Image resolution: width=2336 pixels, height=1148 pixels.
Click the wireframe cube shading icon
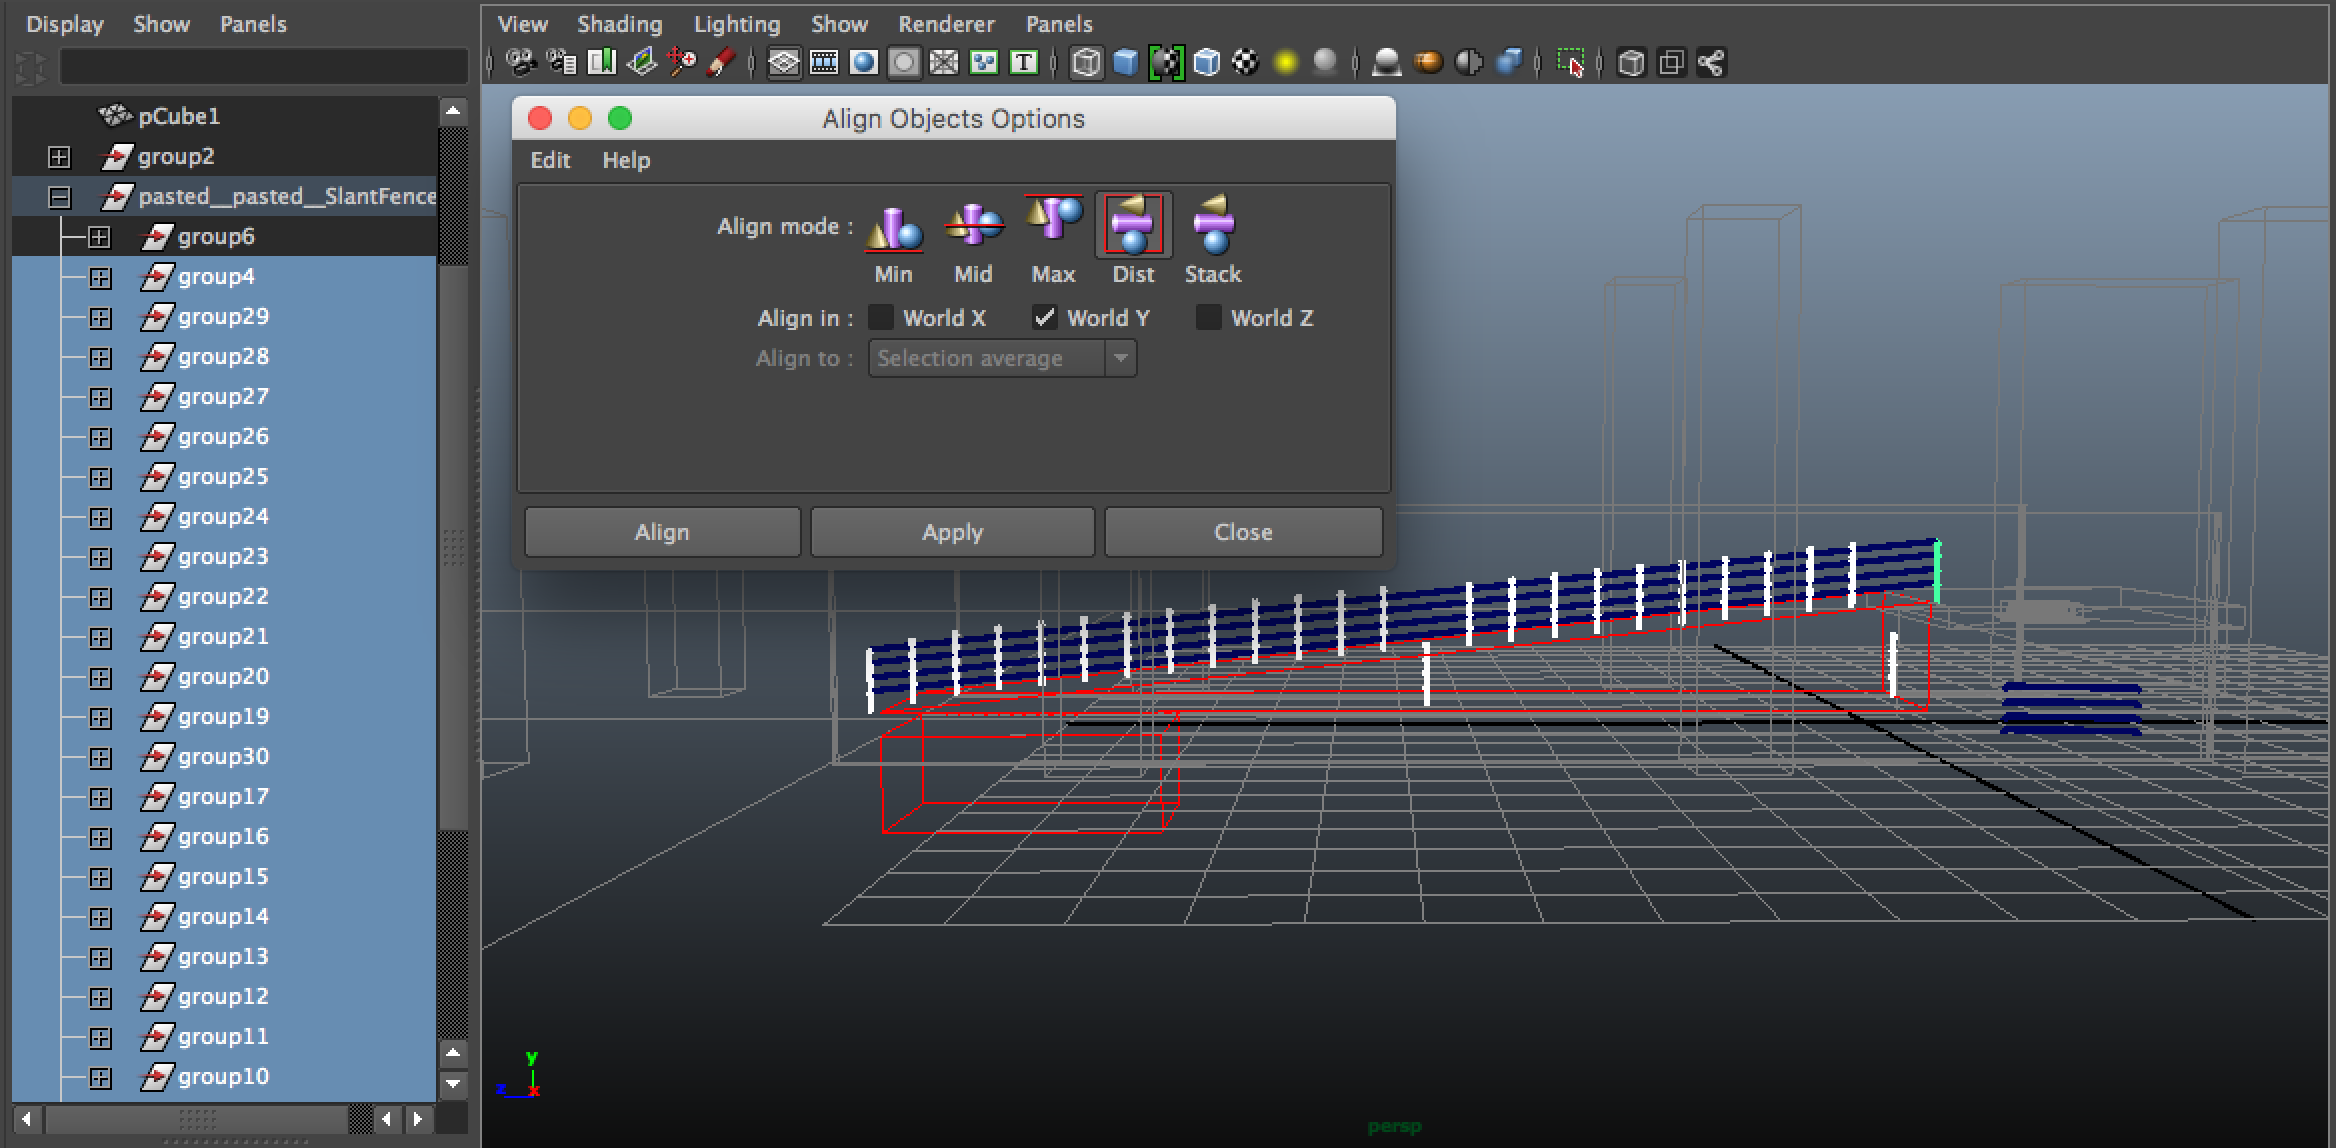[1086, 63]
